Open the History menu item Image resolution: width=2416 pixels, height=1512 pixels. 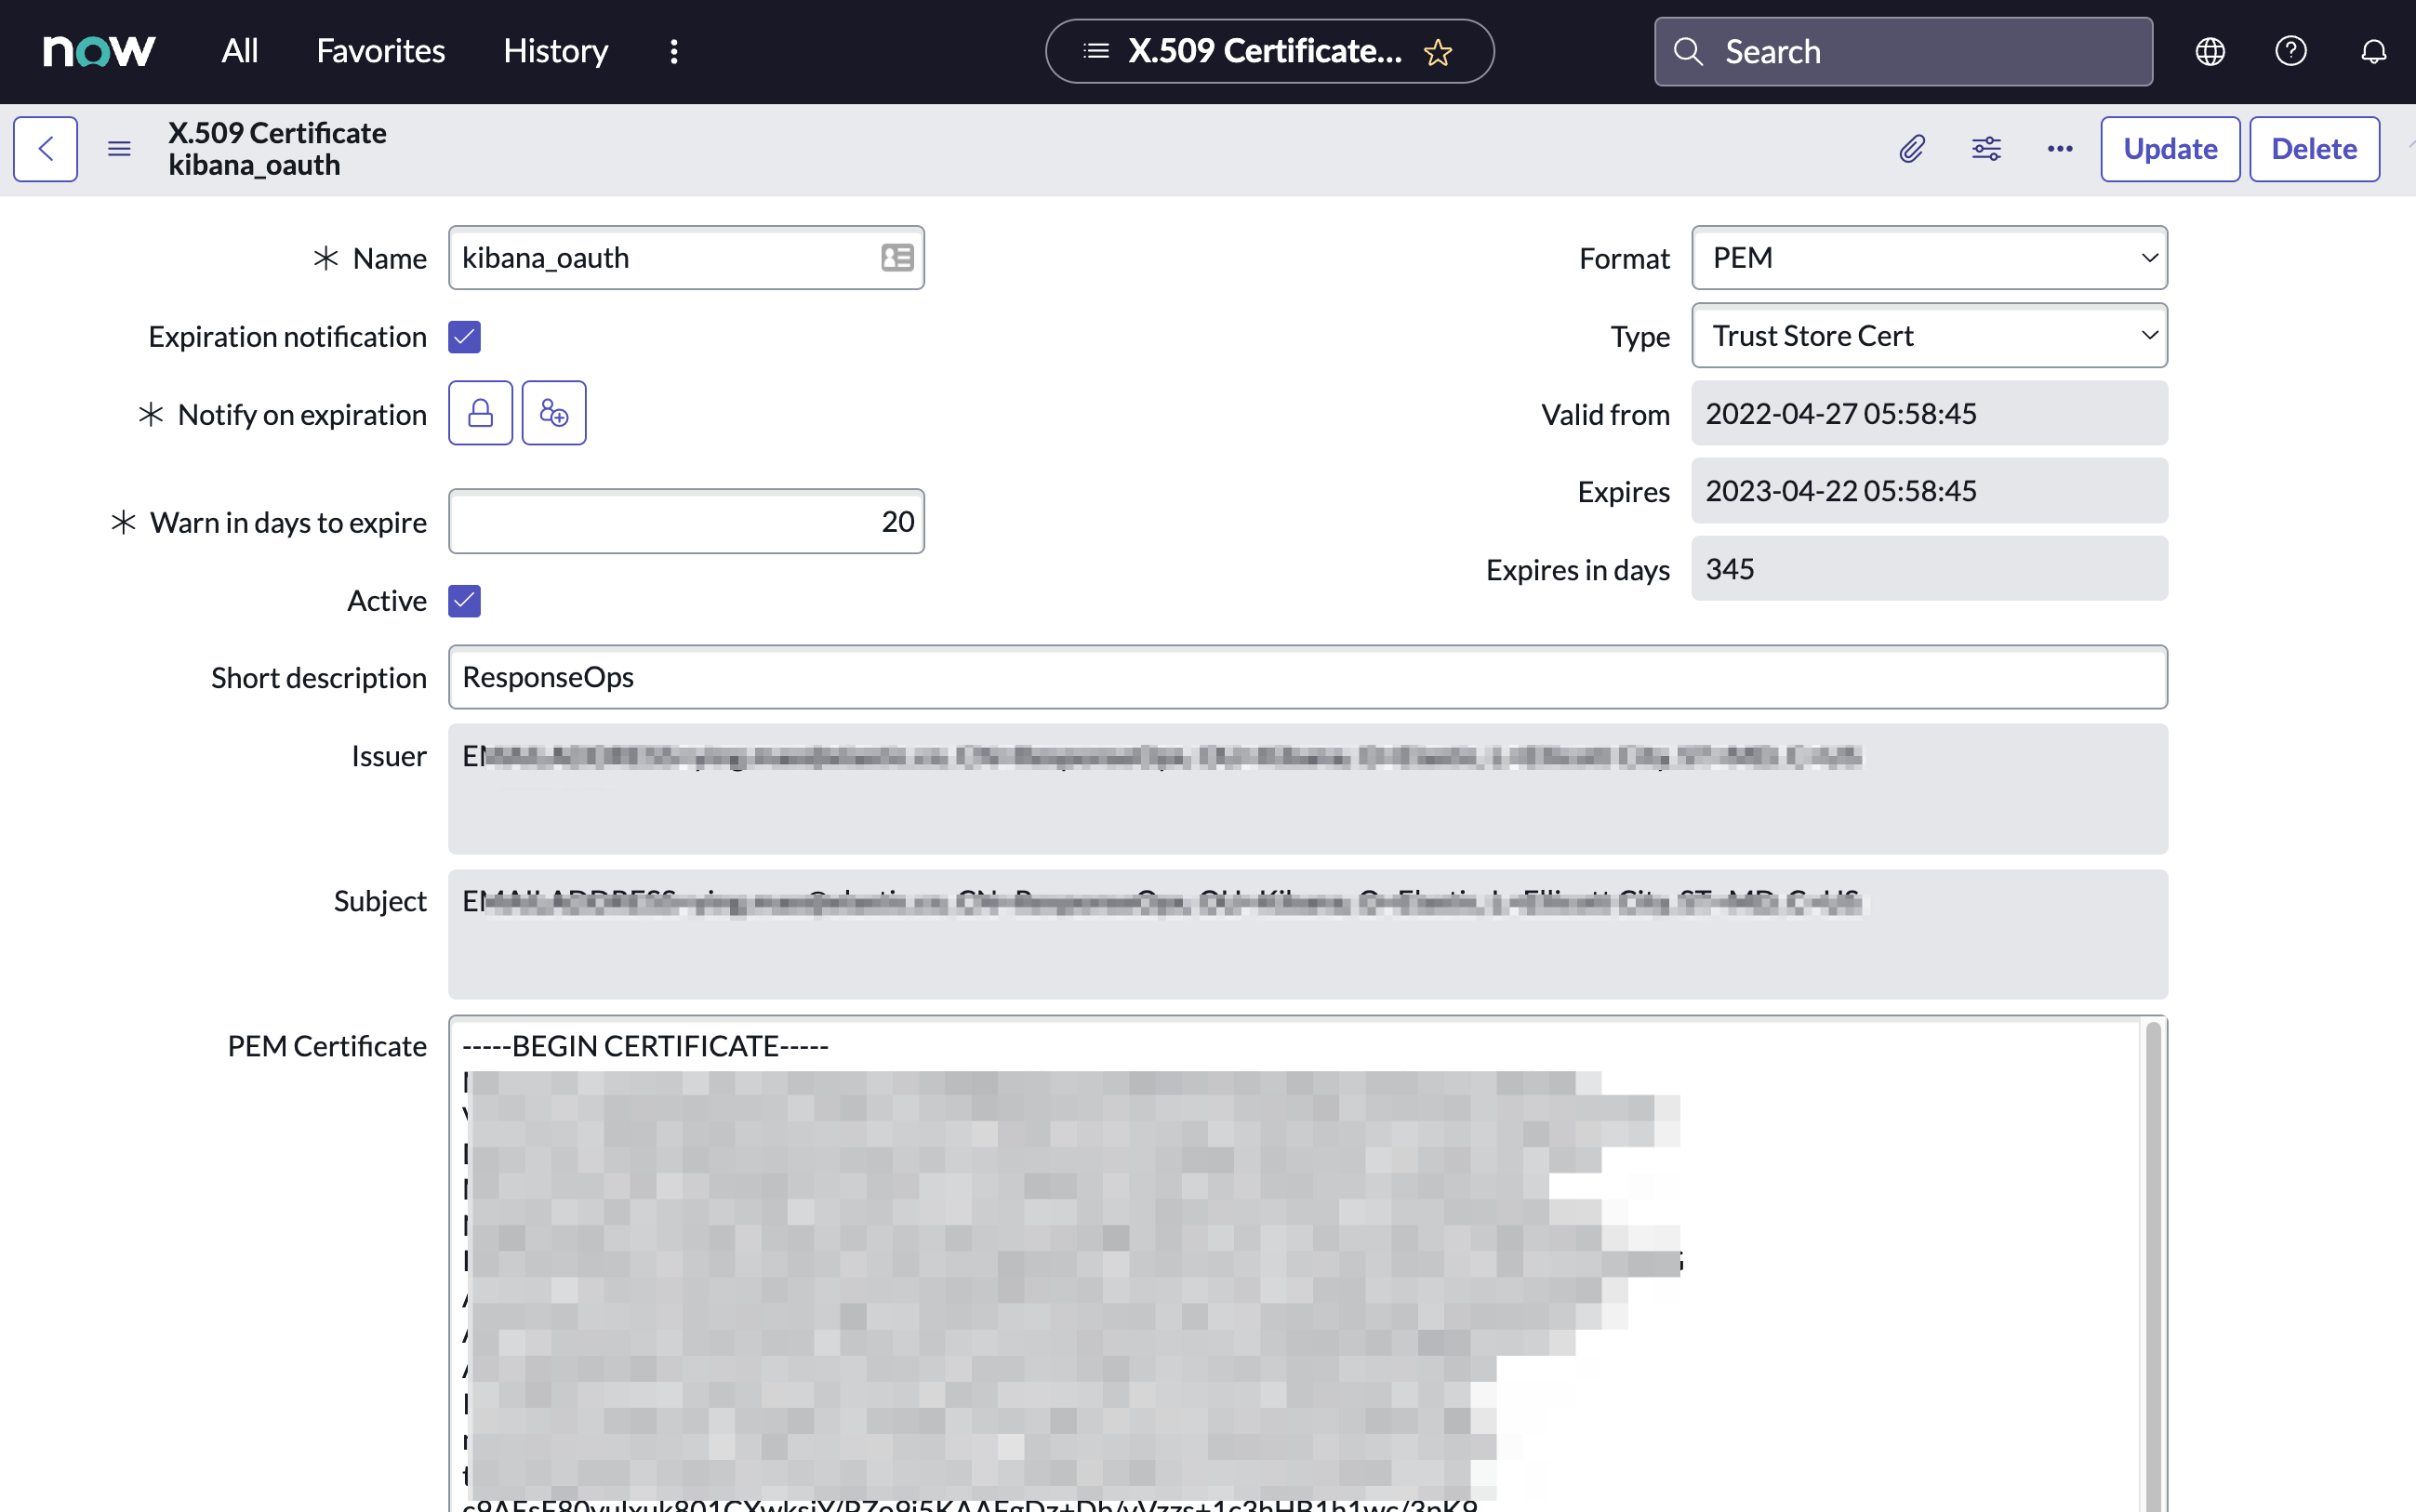556,50
